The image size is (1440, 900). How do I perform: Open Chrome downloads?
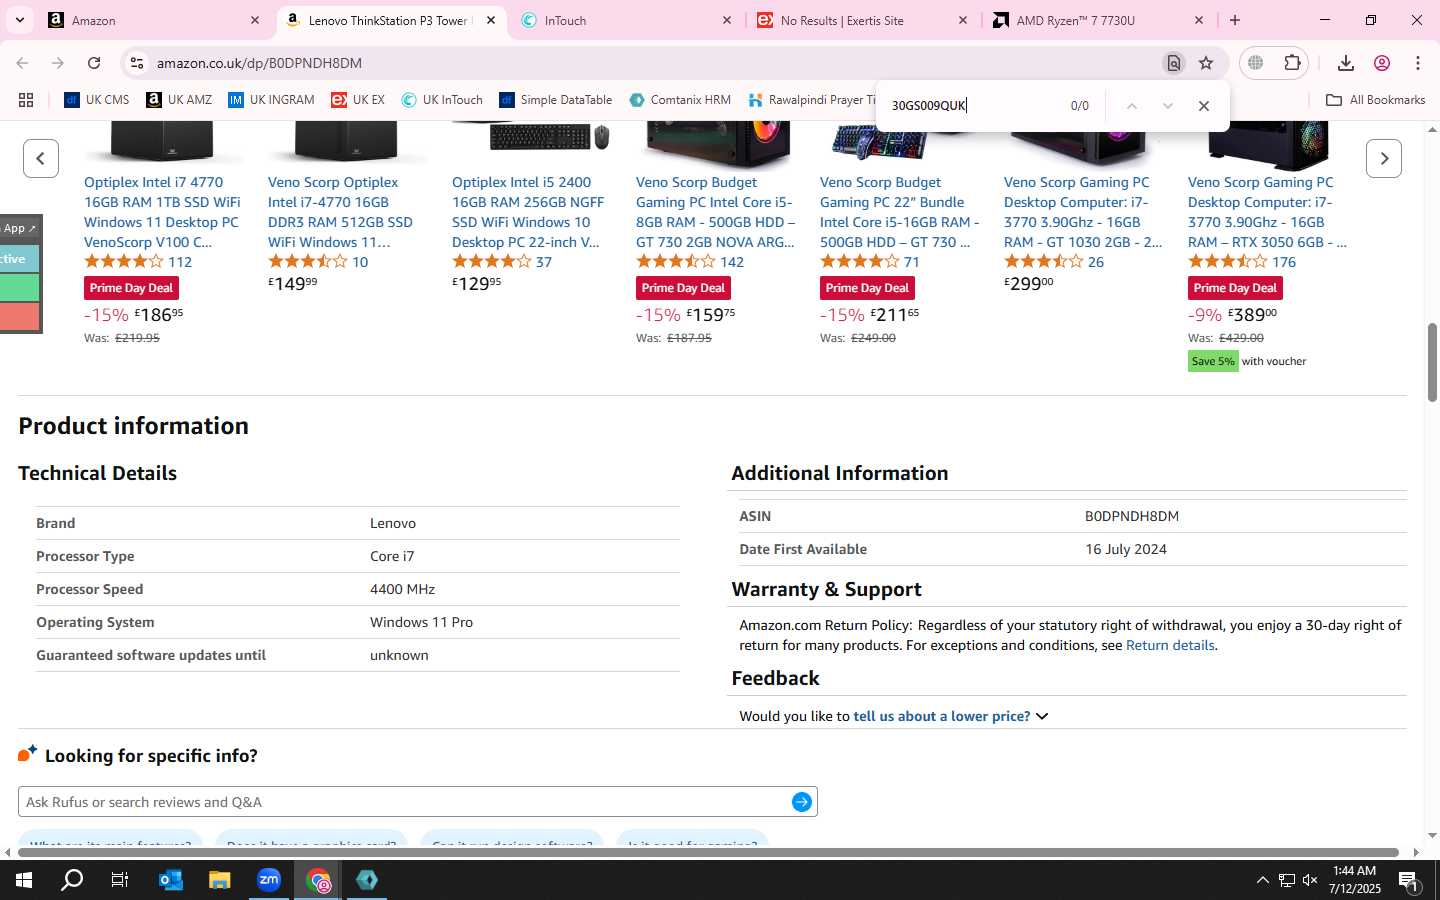tap(1346, 63)
